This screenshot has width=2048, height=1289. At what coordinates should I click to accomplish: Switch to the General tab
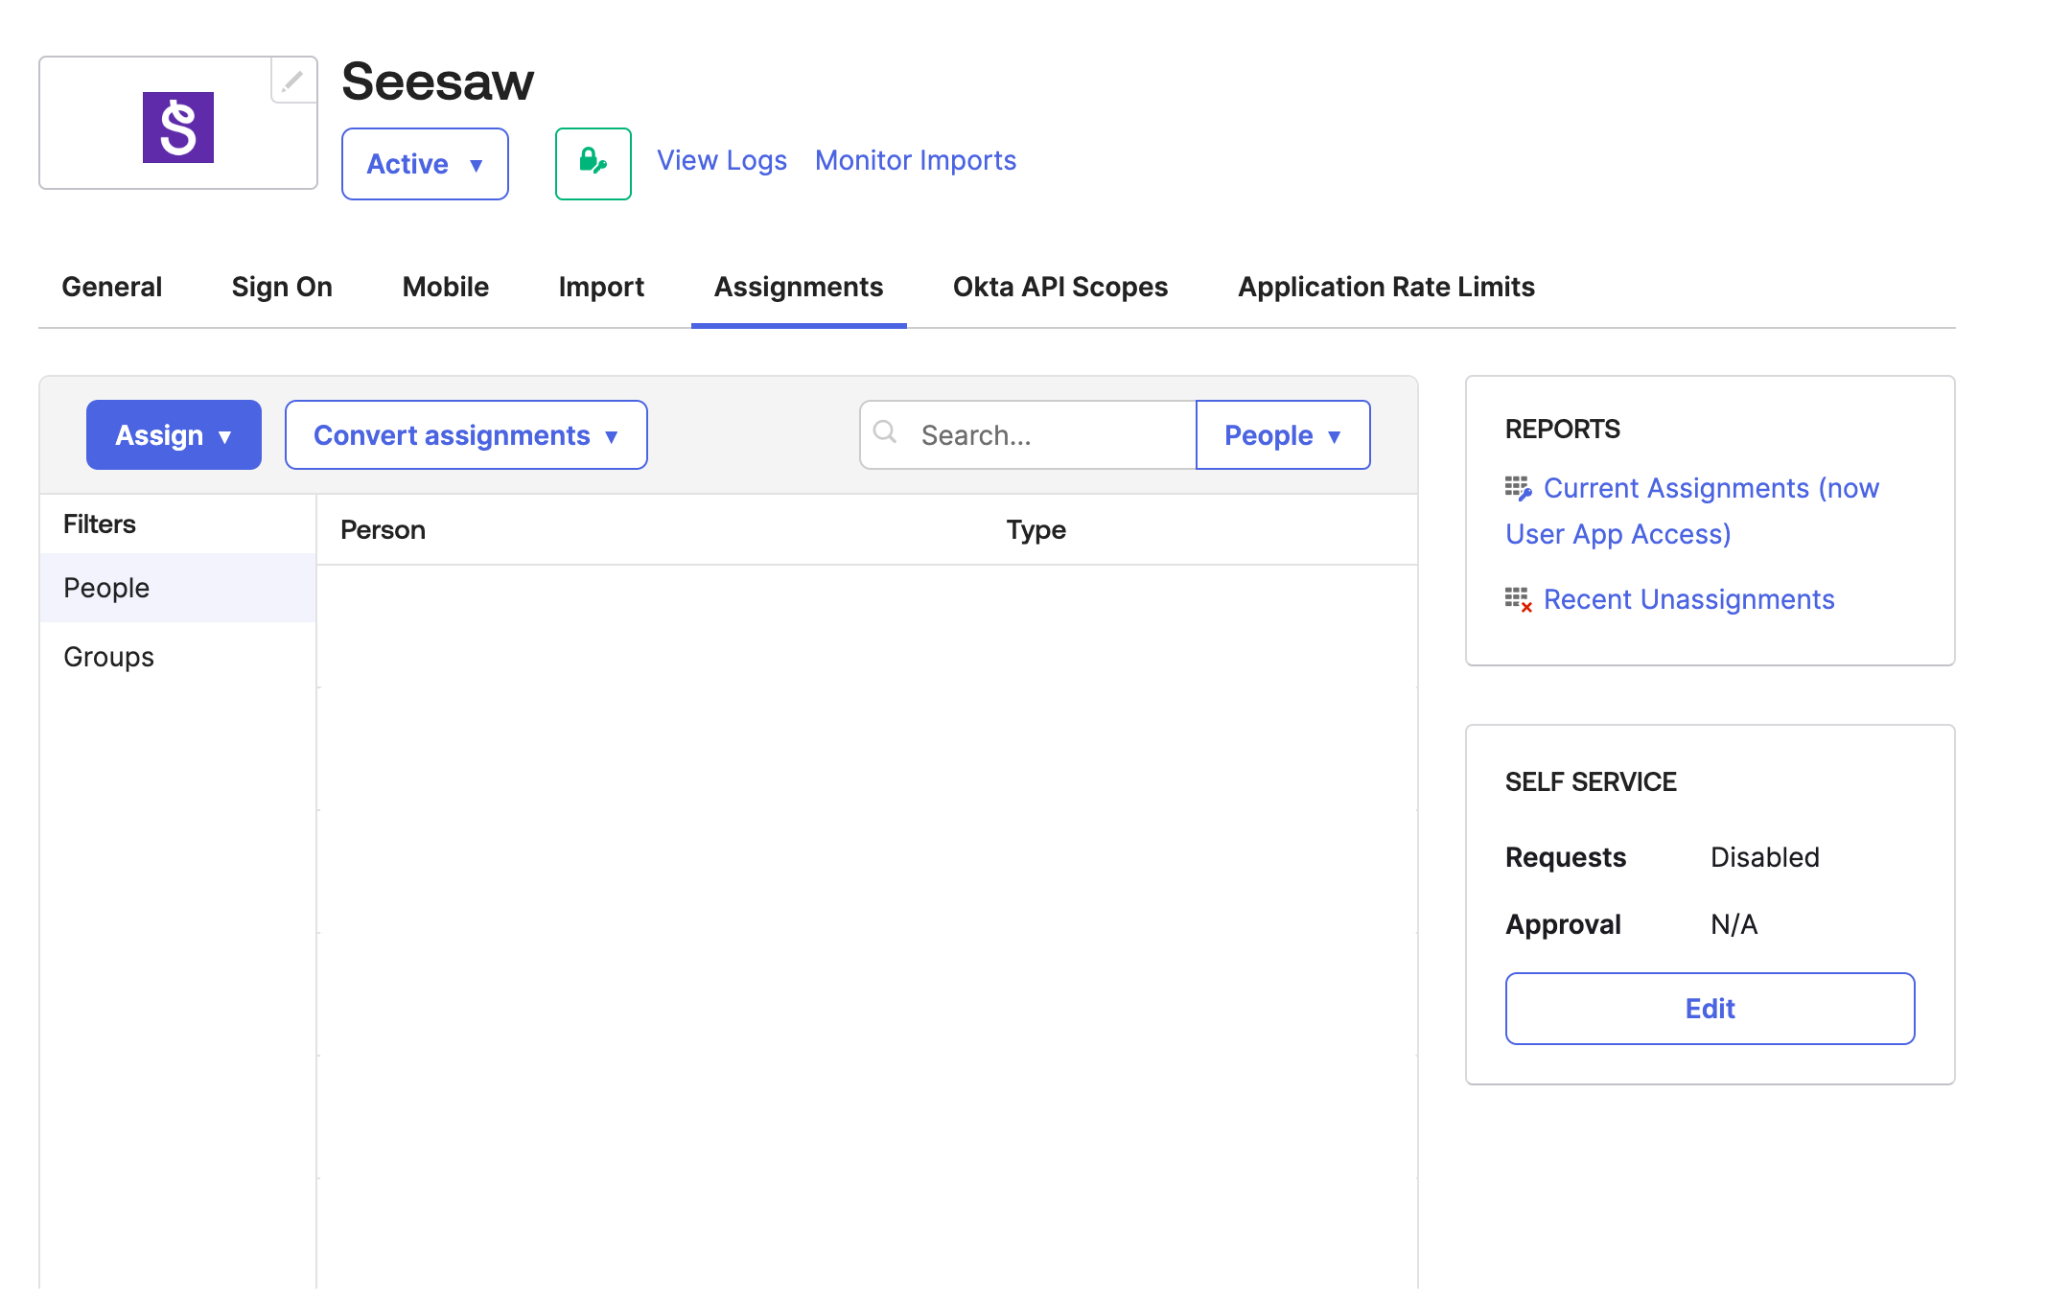tap(112, 287)
